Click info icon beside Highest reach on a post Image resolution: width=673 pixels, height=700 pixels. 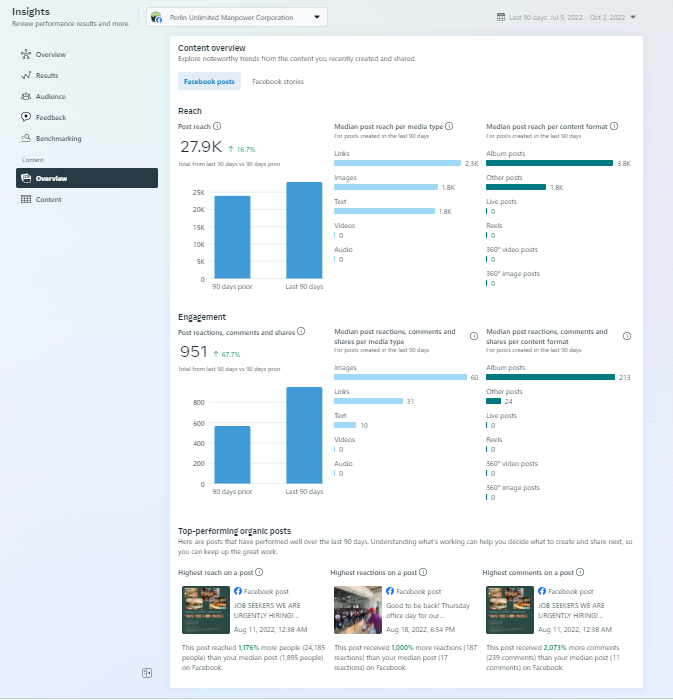[259, 572]
